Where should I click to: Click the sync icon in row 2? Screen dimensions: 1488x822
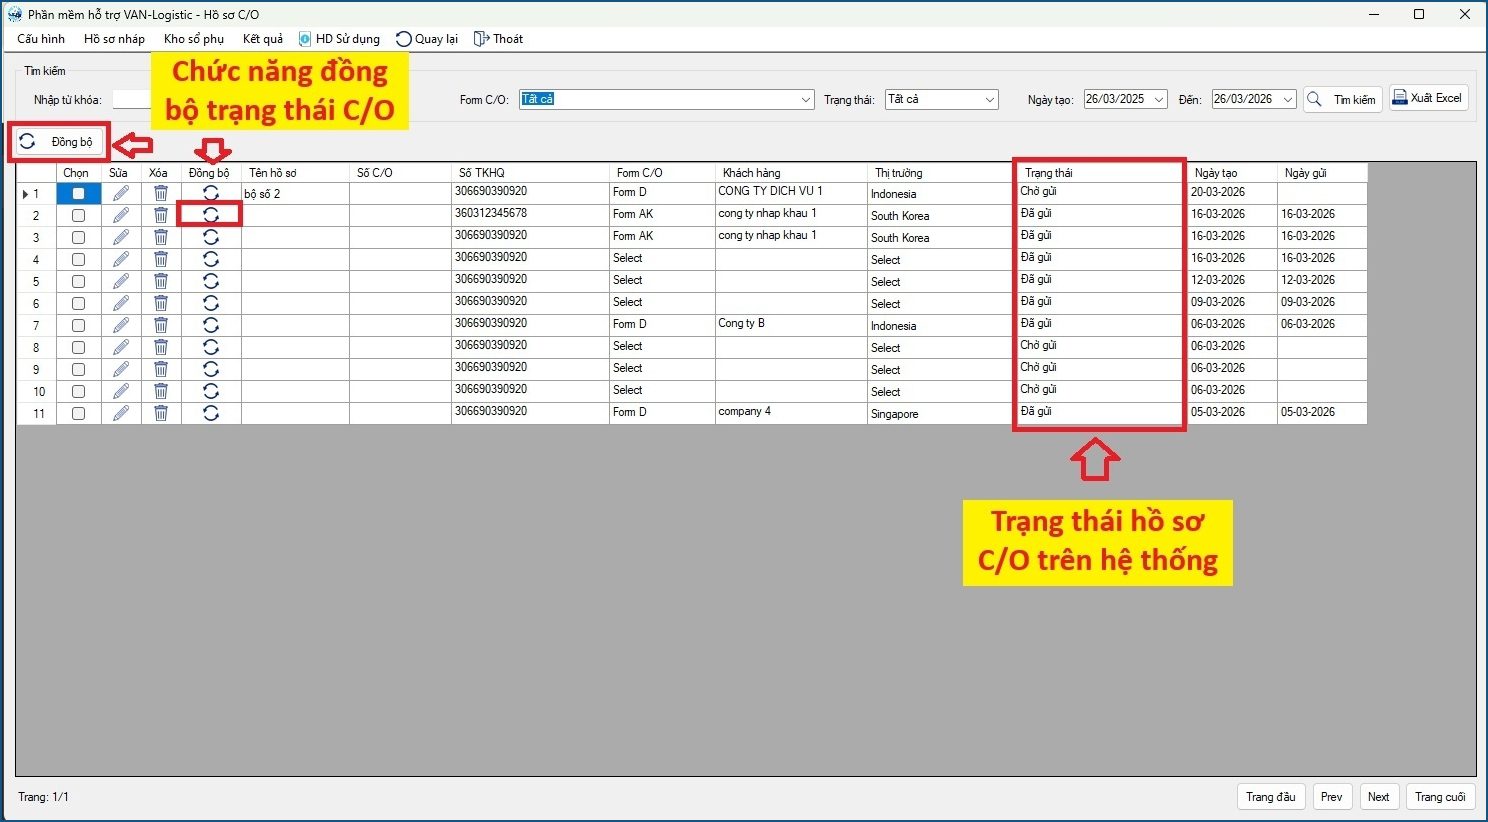211,215
